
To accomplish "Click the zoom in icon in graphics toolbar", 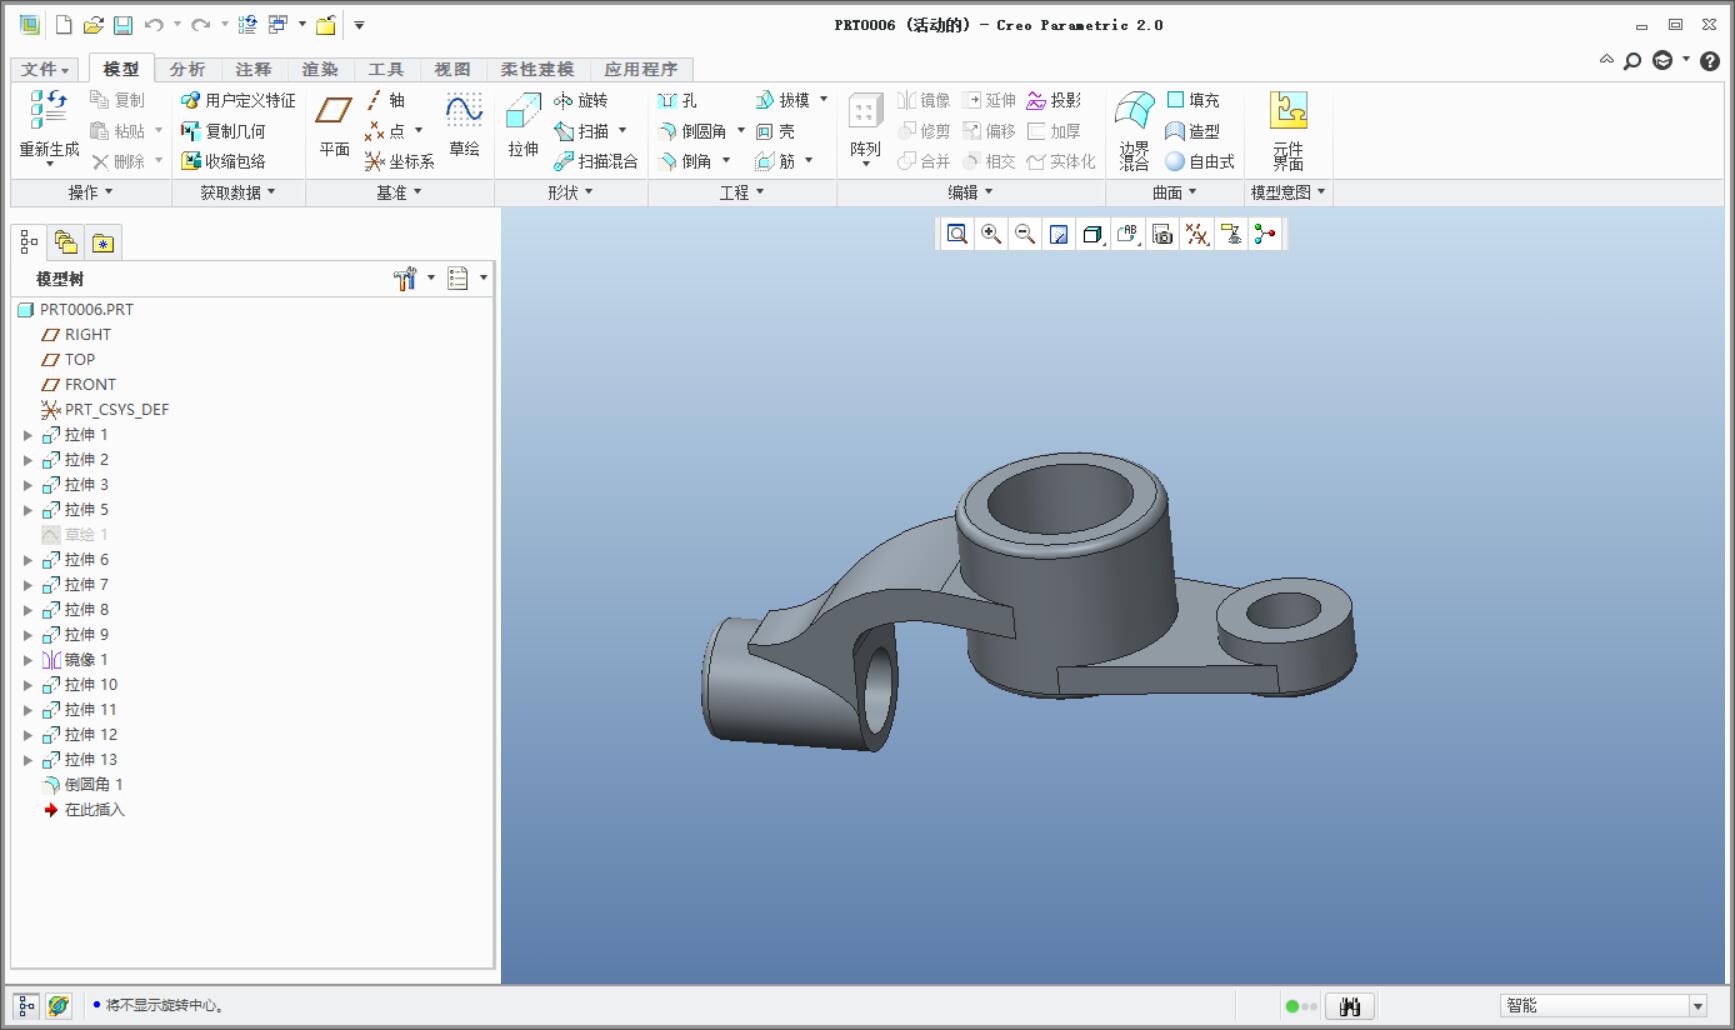I will pos(991,234).
